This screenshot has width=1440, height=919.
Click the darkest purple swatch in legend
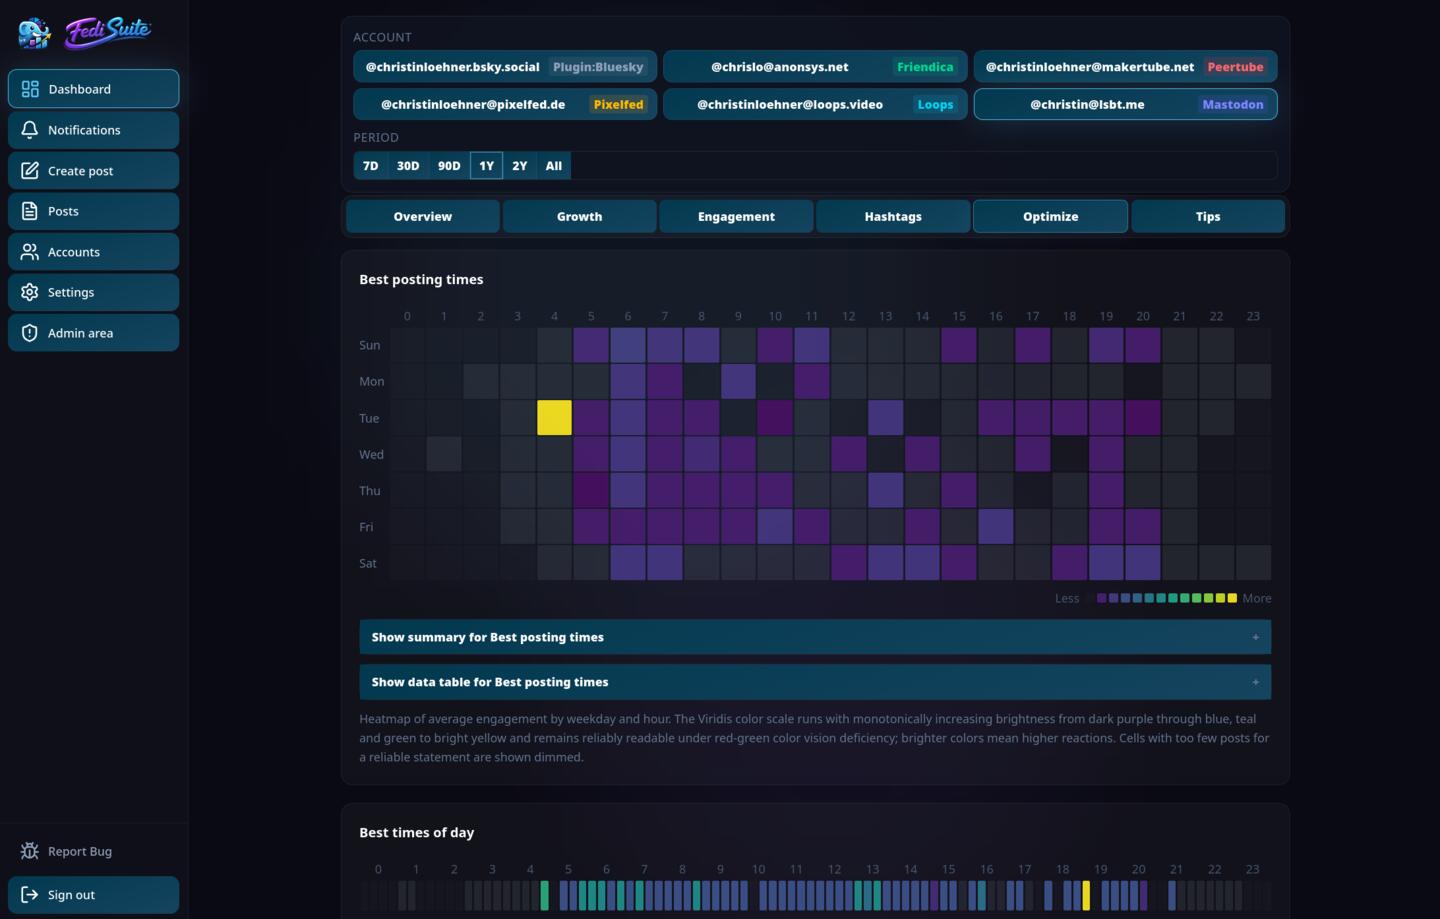tap(1102, 598)
